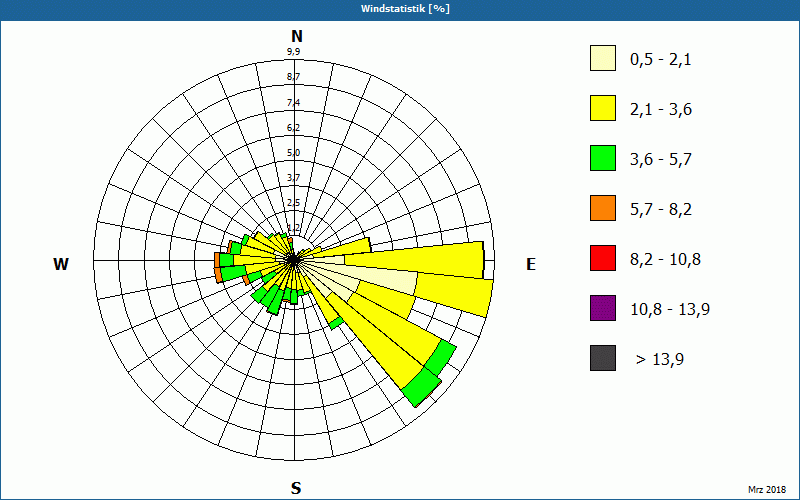This screenshot has width=800, height=500.
Task: Click the N compass label
Action: coord(296,36)
